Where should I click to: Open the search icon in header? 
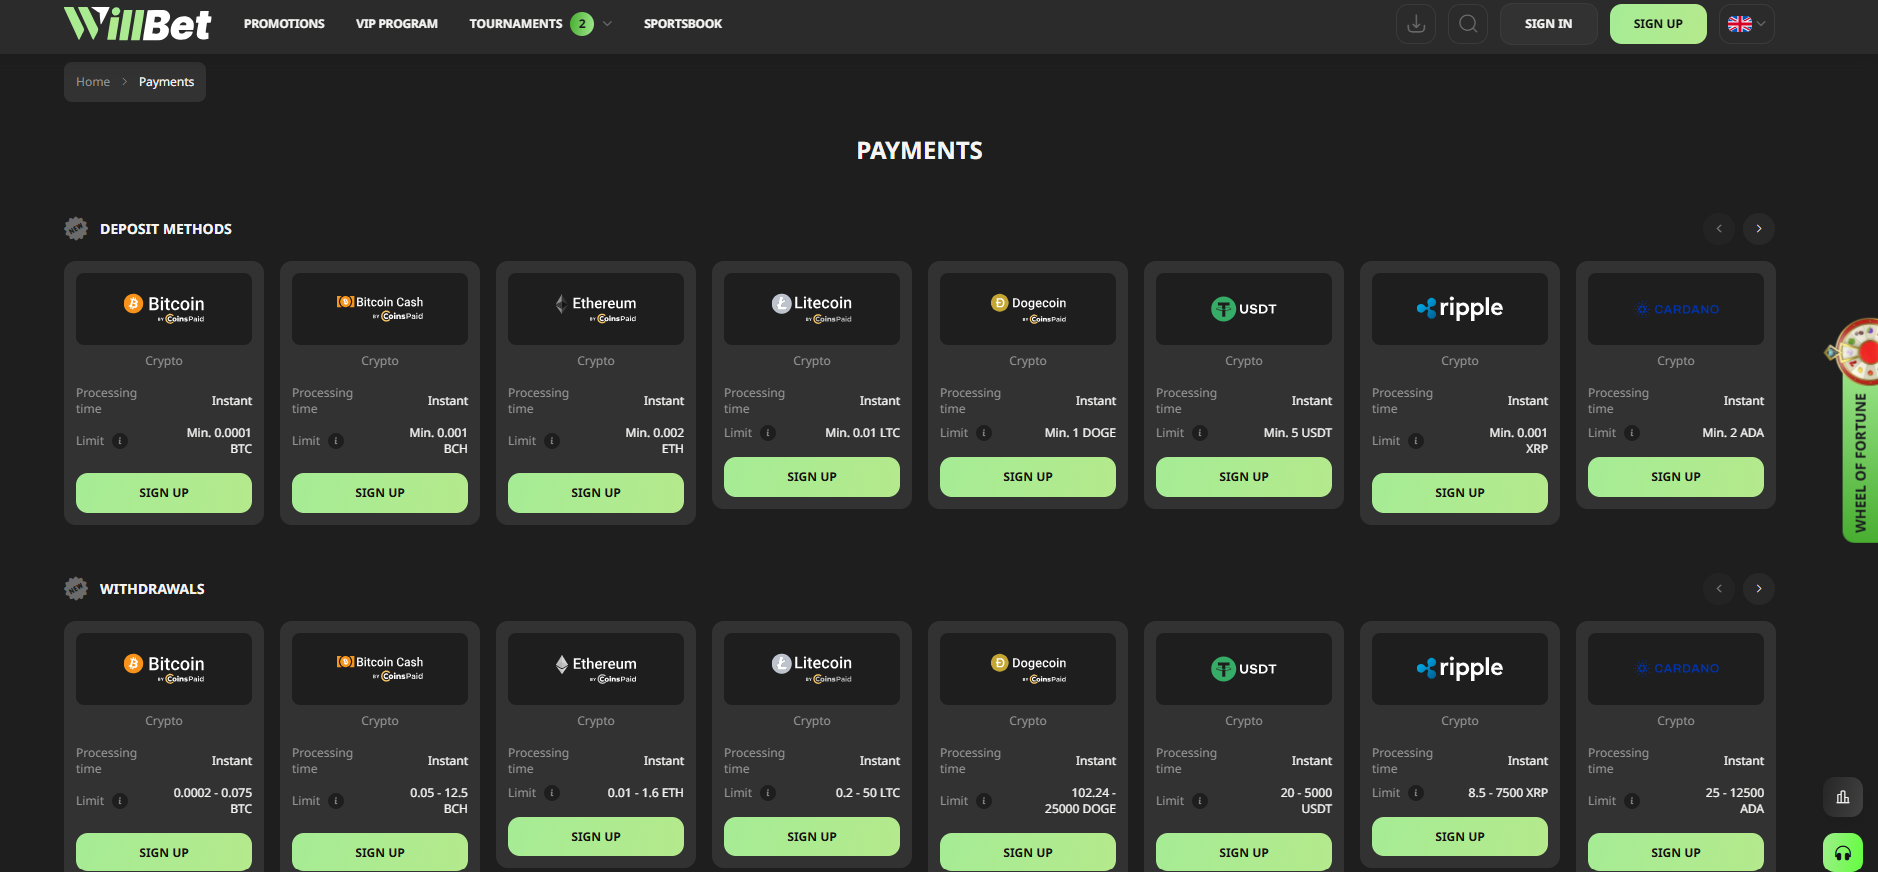tap(1468, 24)
